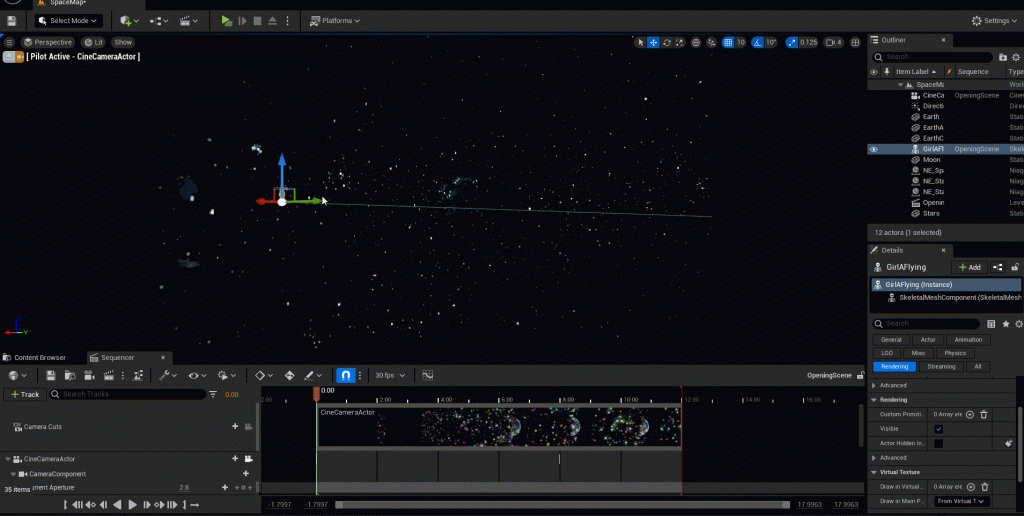Click the Add component button in Details

(969, 267)
